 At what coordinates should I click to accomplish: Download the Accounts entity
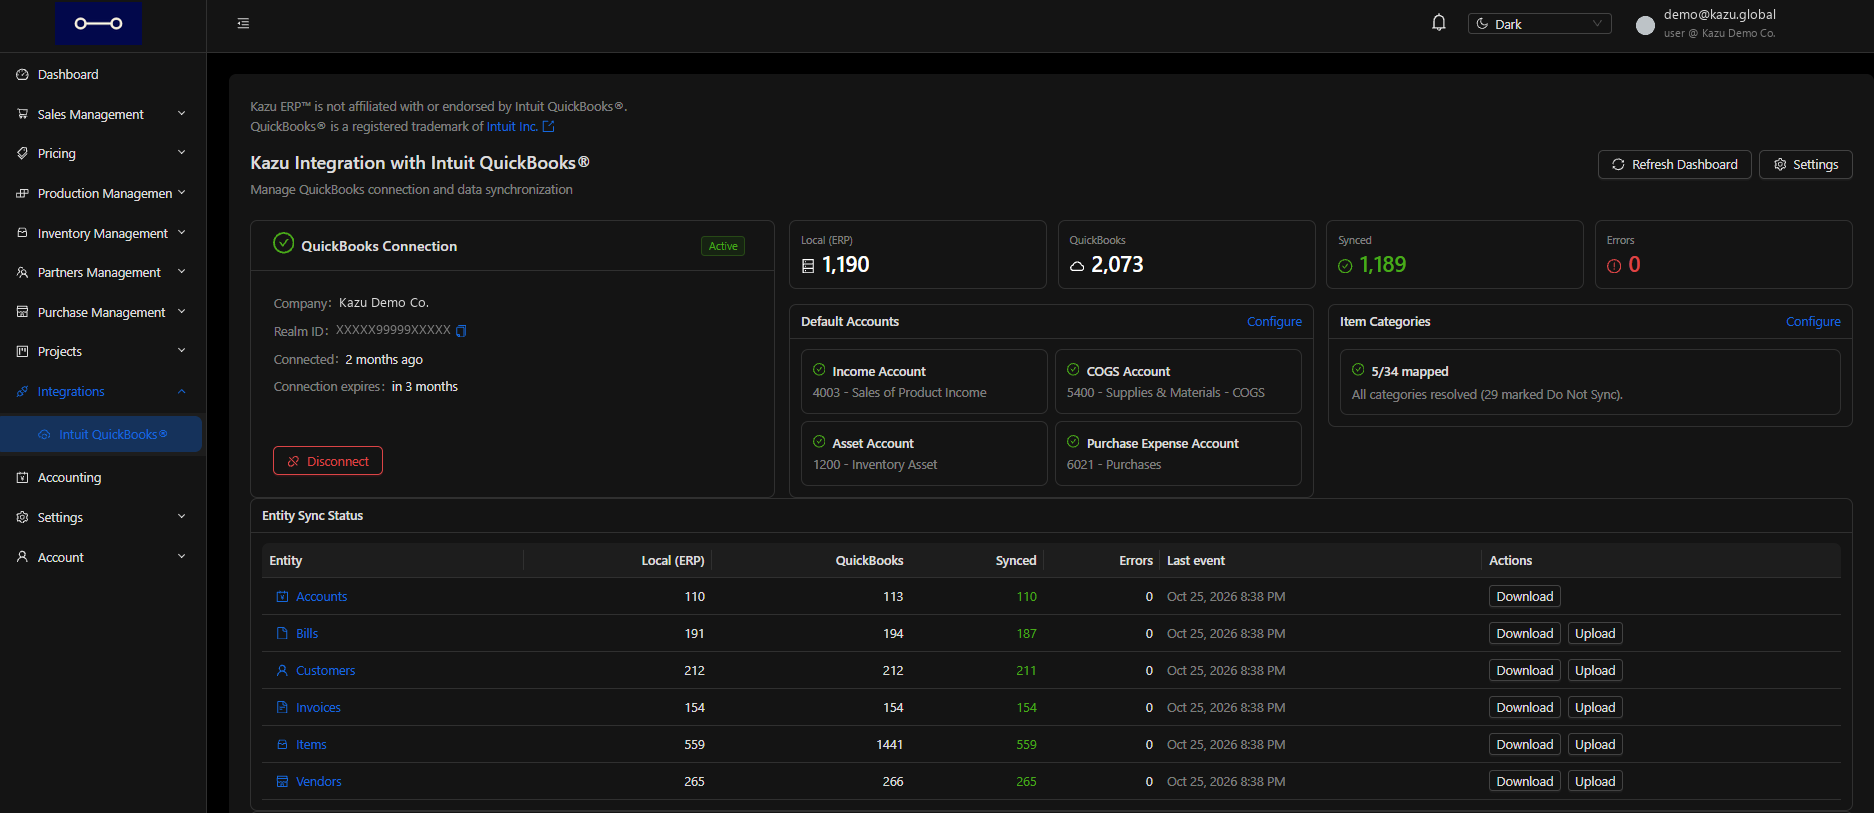1524,597
